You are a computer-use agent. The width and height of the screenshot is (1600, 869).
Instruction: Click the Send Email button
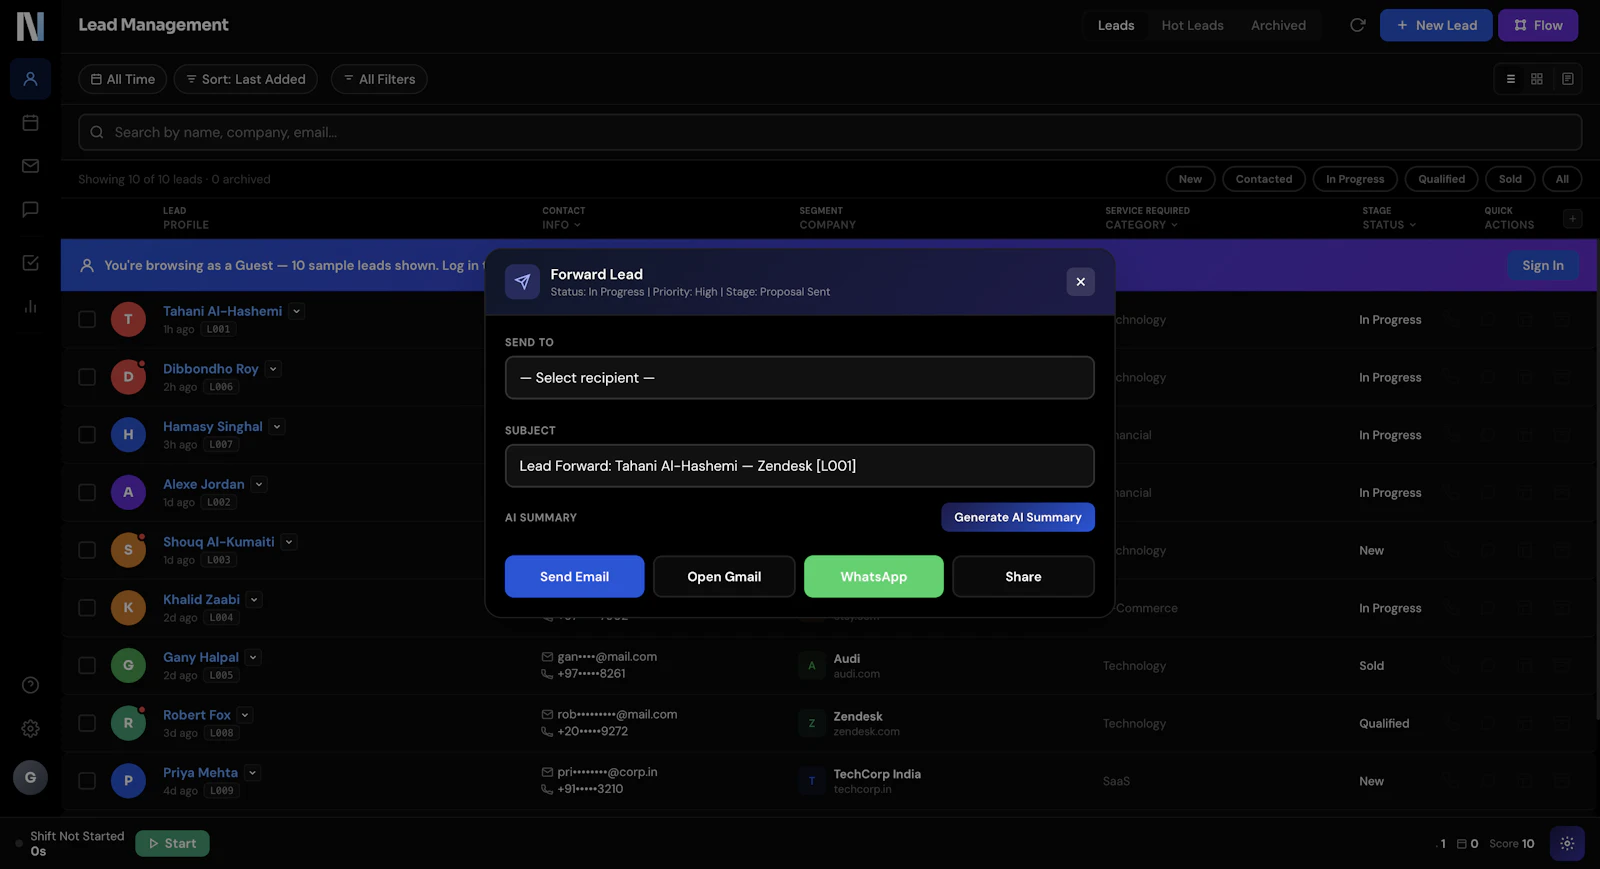coord(574,576)
